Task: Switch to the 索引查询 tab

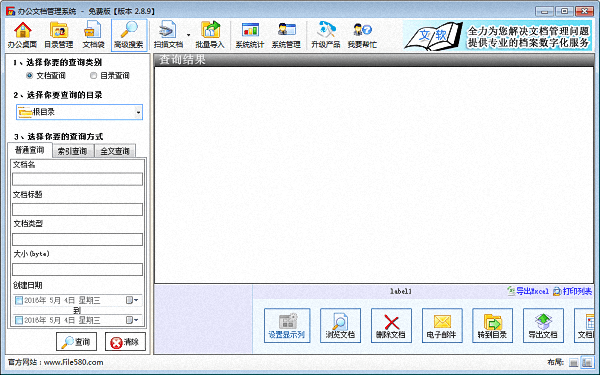Action: 72,152
